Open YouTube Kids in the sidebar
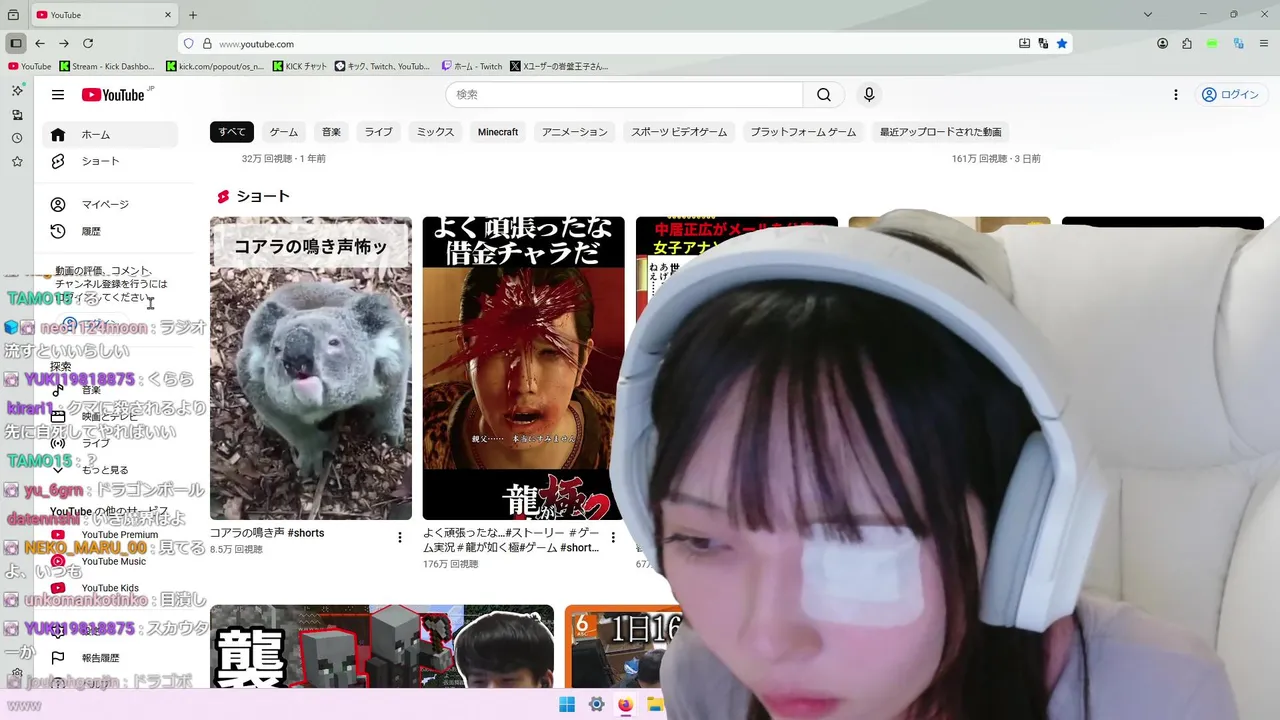This screenshot has width=1280, height=720. coord(110,588)
